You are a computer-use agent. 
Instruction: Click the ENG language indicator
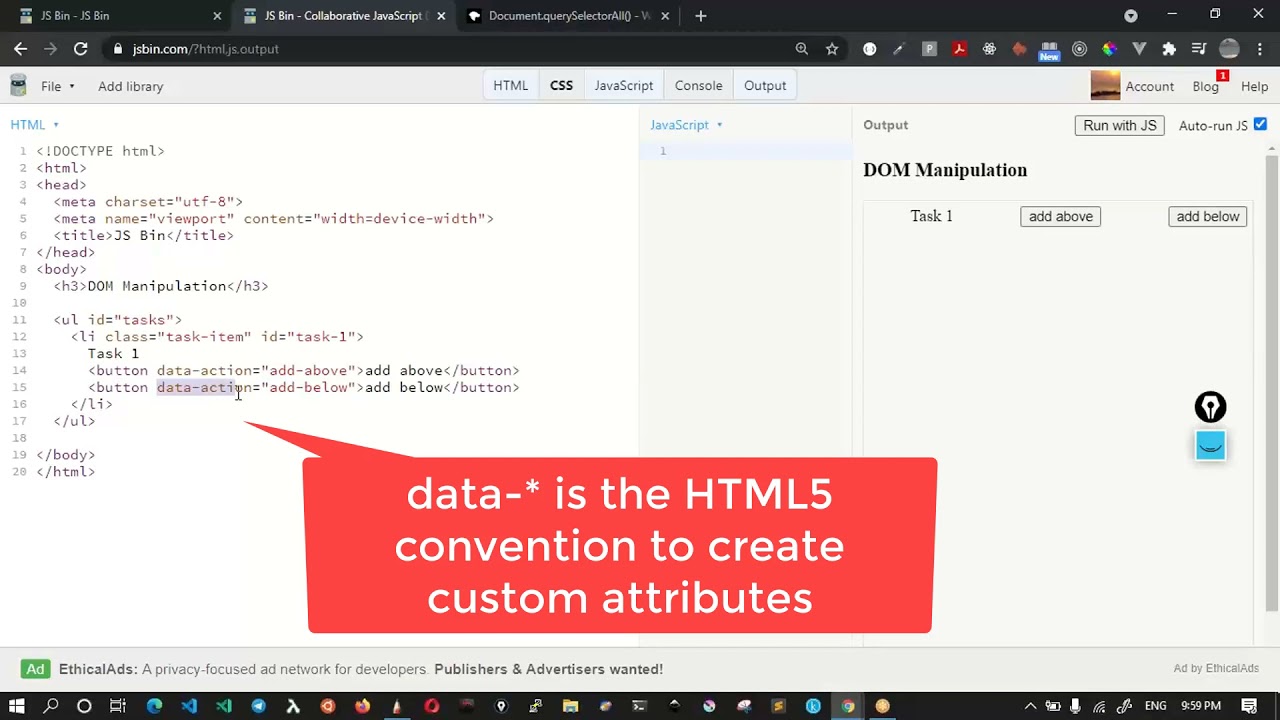(x=1155, y=706)
